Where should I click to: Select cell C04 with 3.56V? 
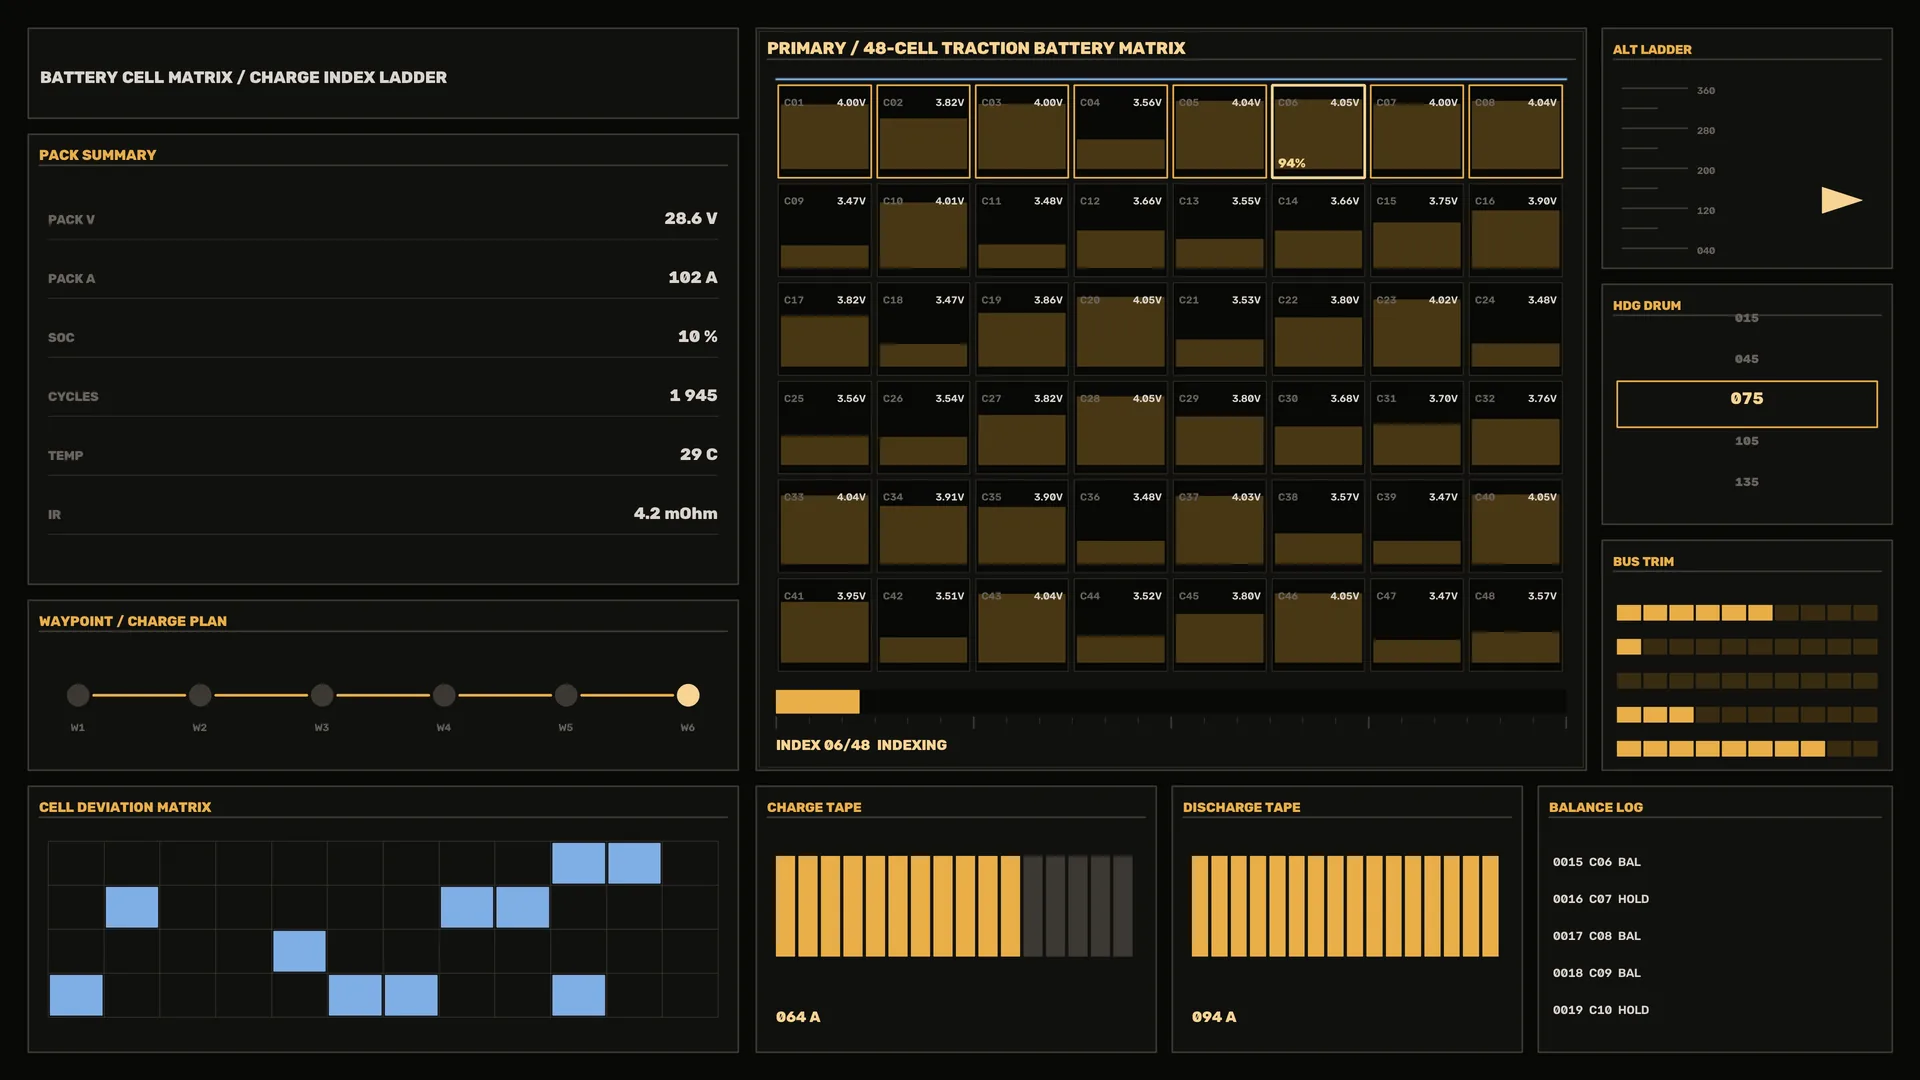(1120, 132)
